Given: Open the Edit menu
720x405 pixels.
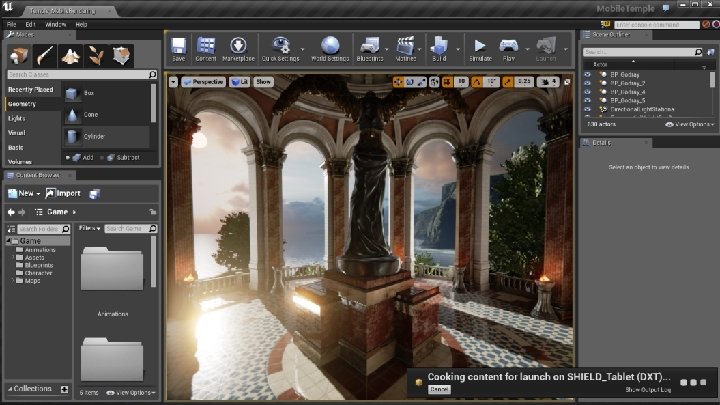Looking at the screenshot, I should pos(30,24).
